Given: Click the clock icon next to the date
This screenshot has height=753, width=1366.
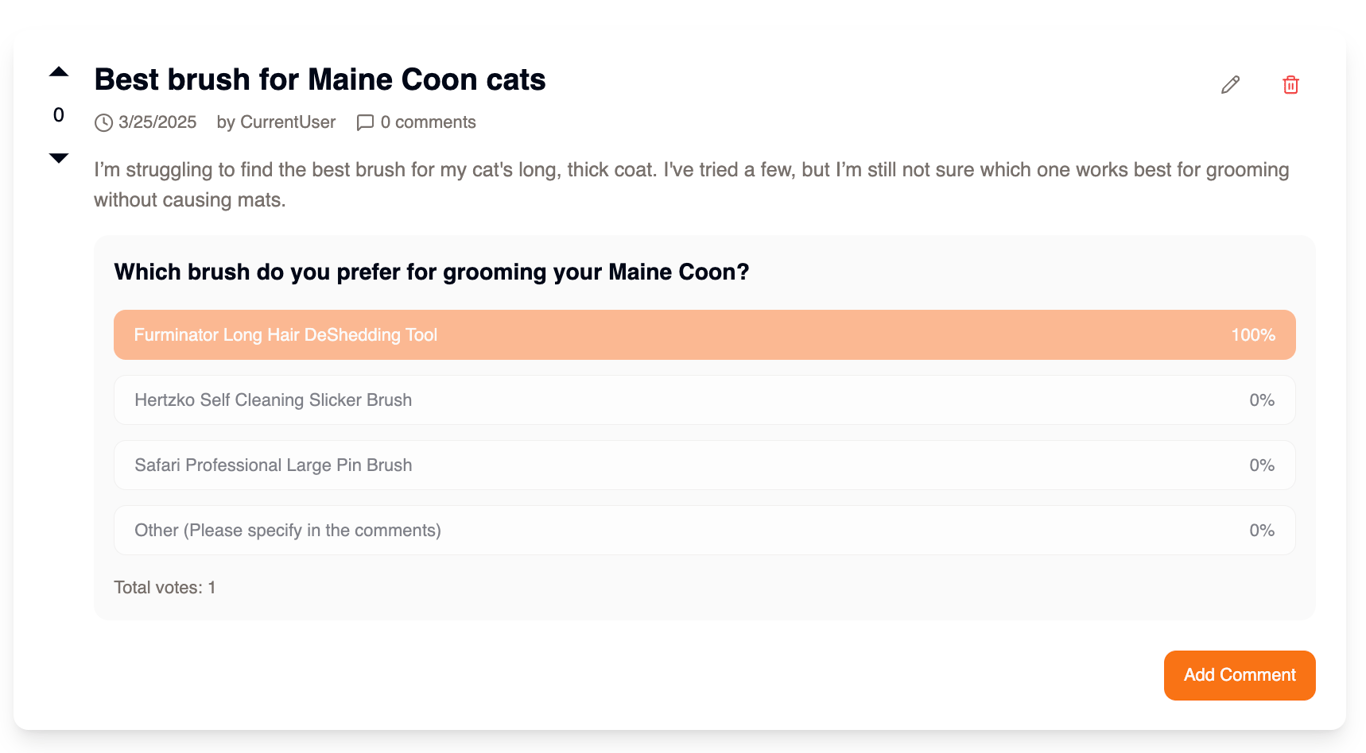Looking at the screenshot, I should click(104, 122).
